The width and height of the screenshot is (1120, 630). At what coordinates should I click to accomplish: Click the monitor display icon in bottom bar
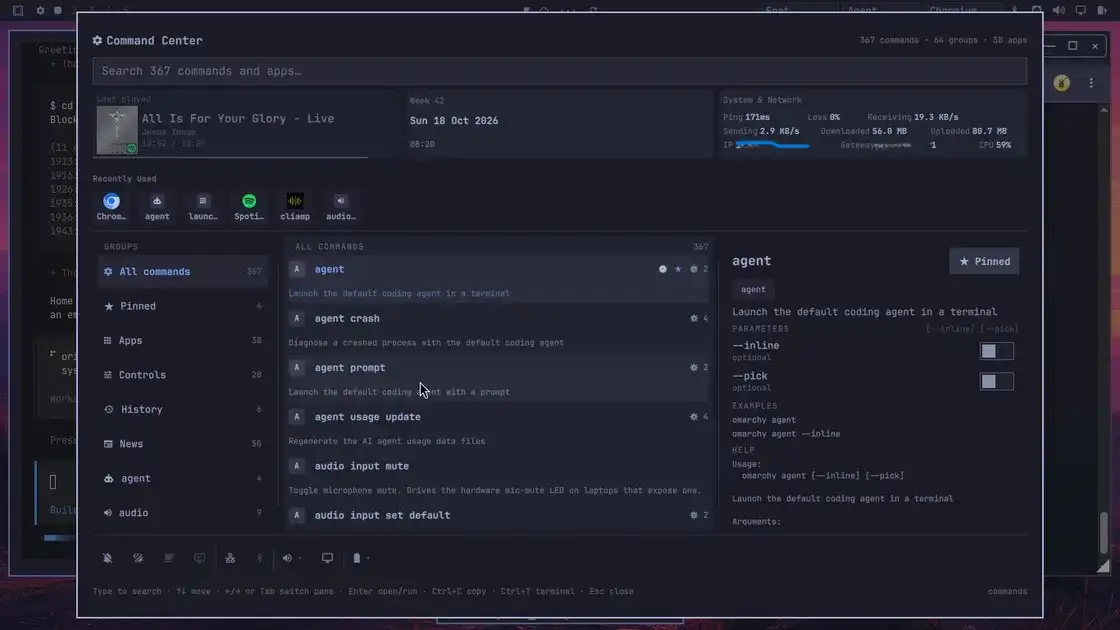(x=327, y=558)
